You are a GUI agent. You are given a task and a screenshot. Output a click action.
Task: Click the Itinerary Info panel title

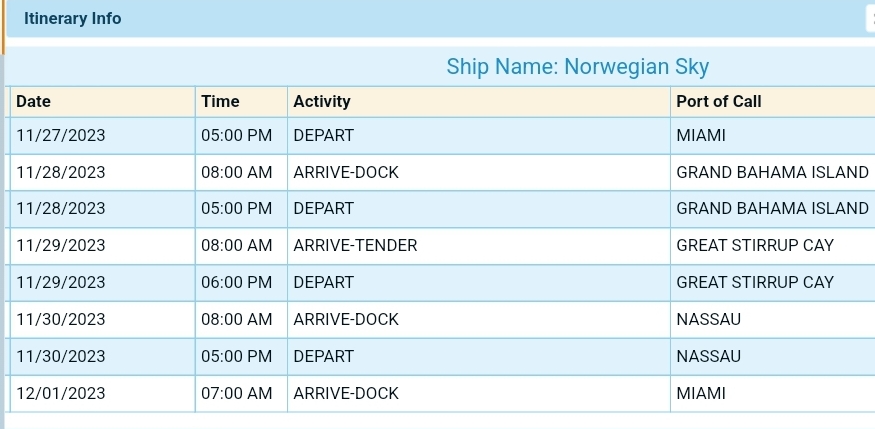coord(73,18)
